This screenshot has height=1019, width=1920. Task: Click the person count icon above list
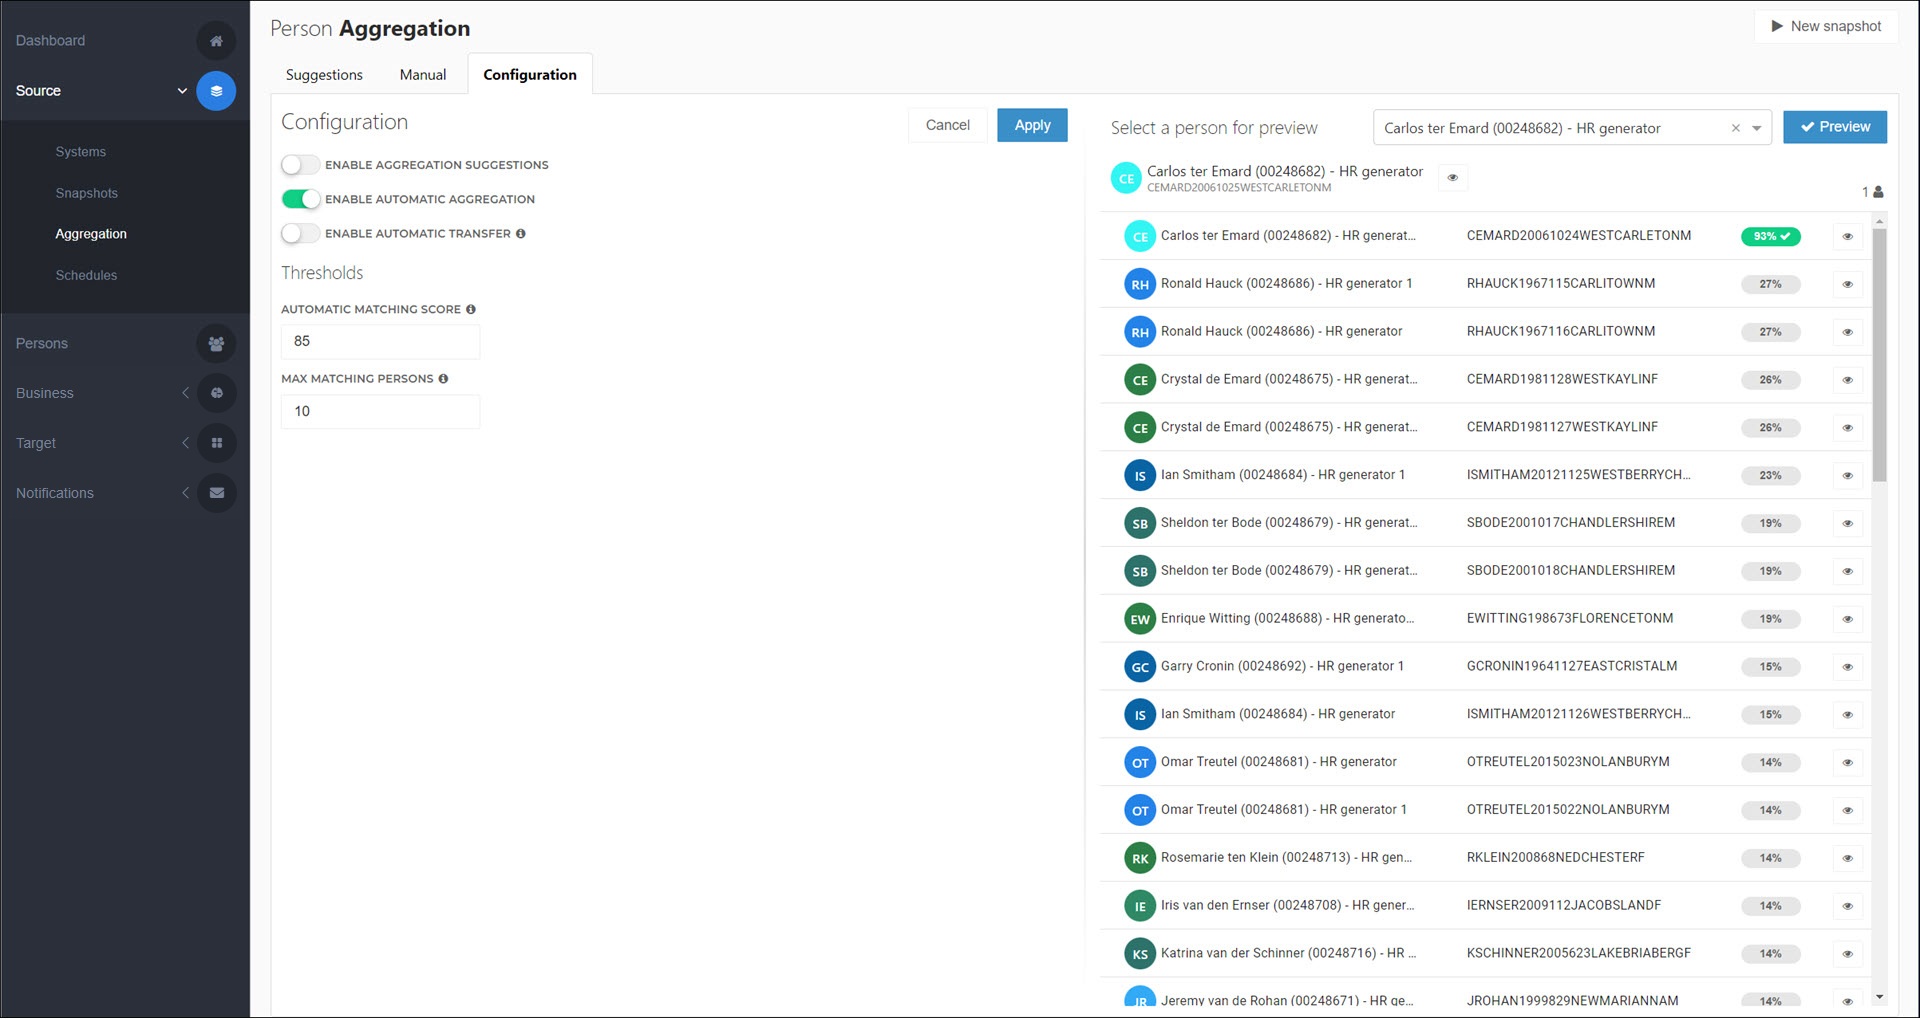click(1877, 192)
